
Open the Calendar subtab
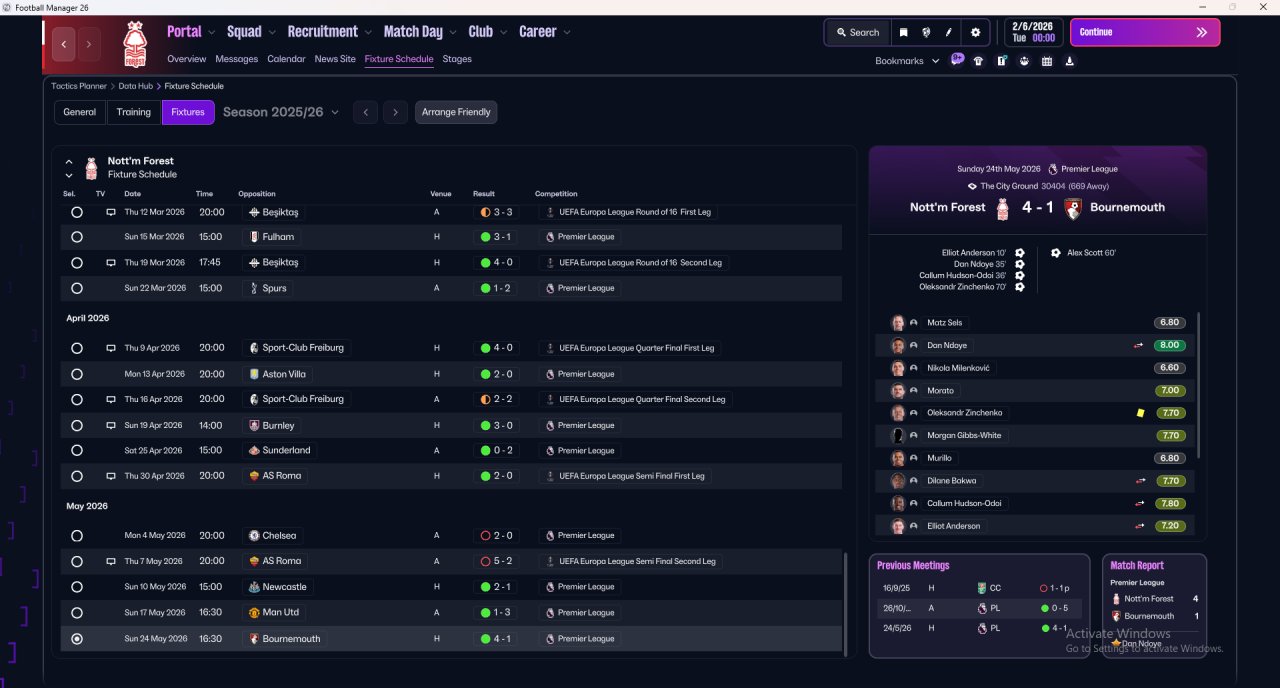click(287, 59)
